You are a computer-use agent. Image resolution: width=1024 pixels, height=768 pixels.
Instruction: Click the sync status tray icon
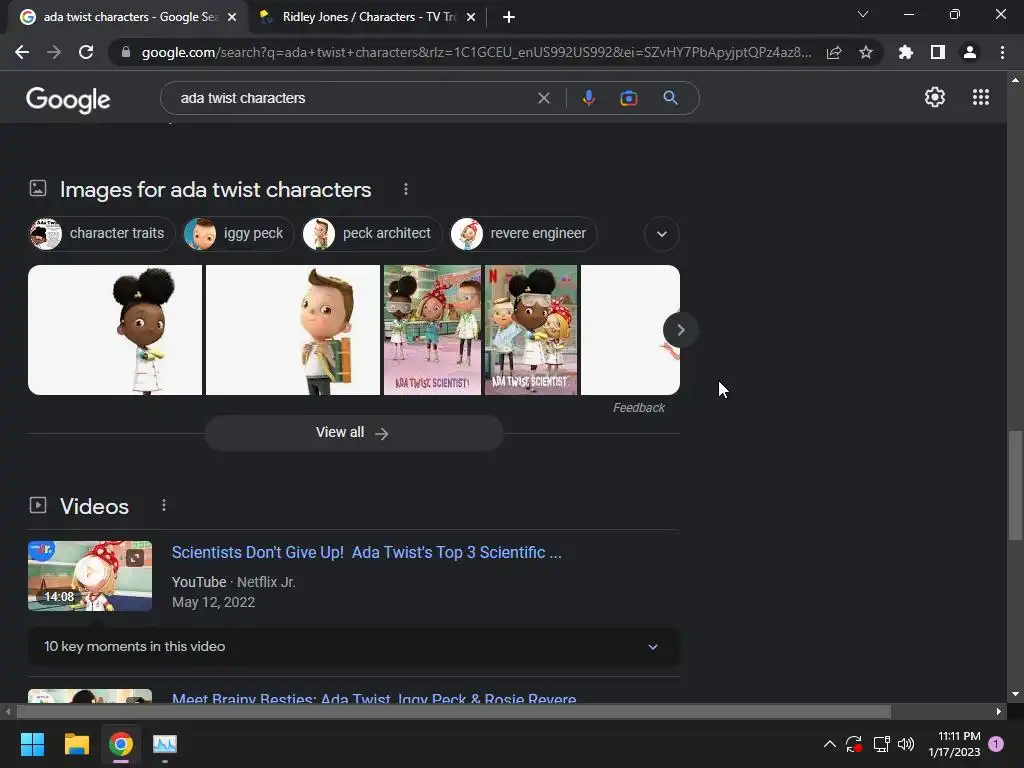(854, 744)
